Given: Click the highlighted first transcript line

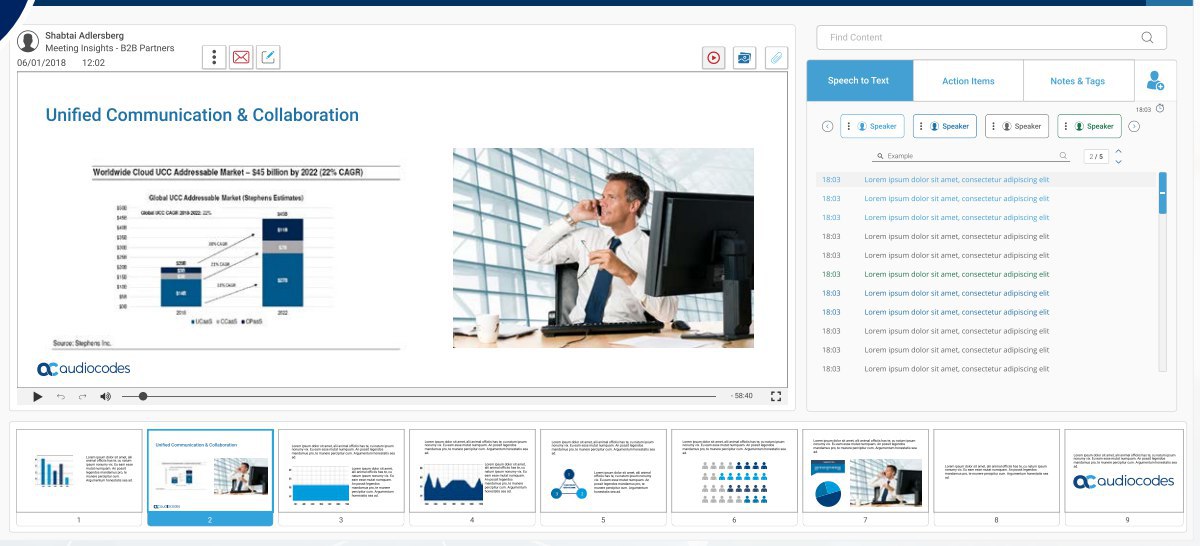Looking at the screenshot, I should click(x=987, y=180).
